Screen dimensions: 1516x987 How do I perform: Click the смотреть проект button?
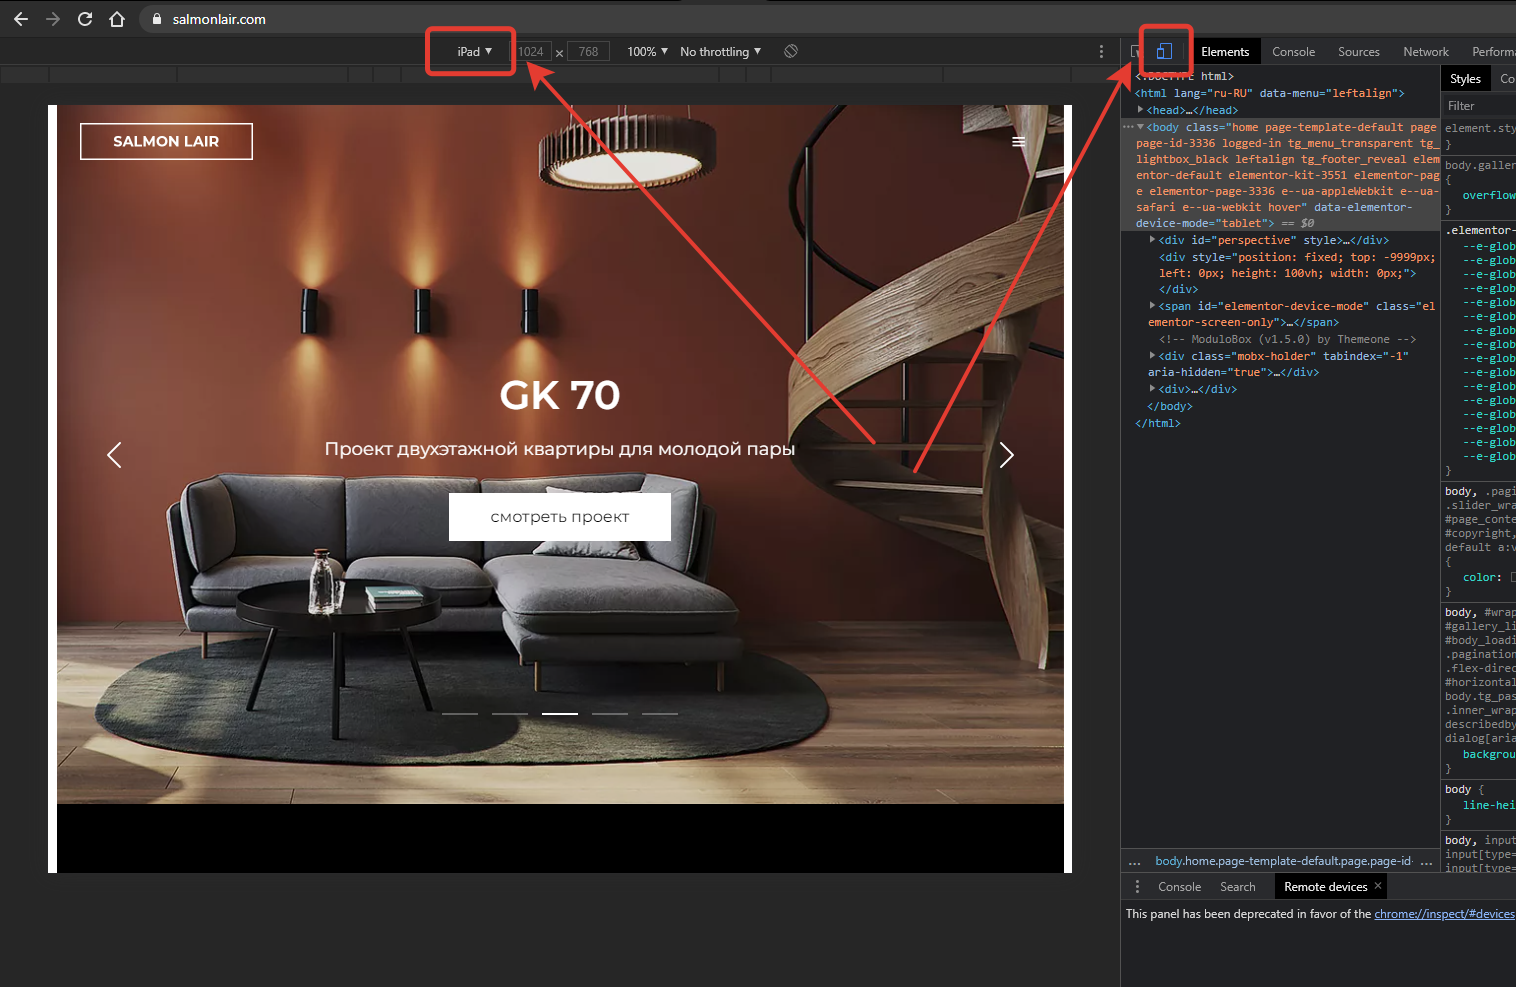[x=559, y=517]
